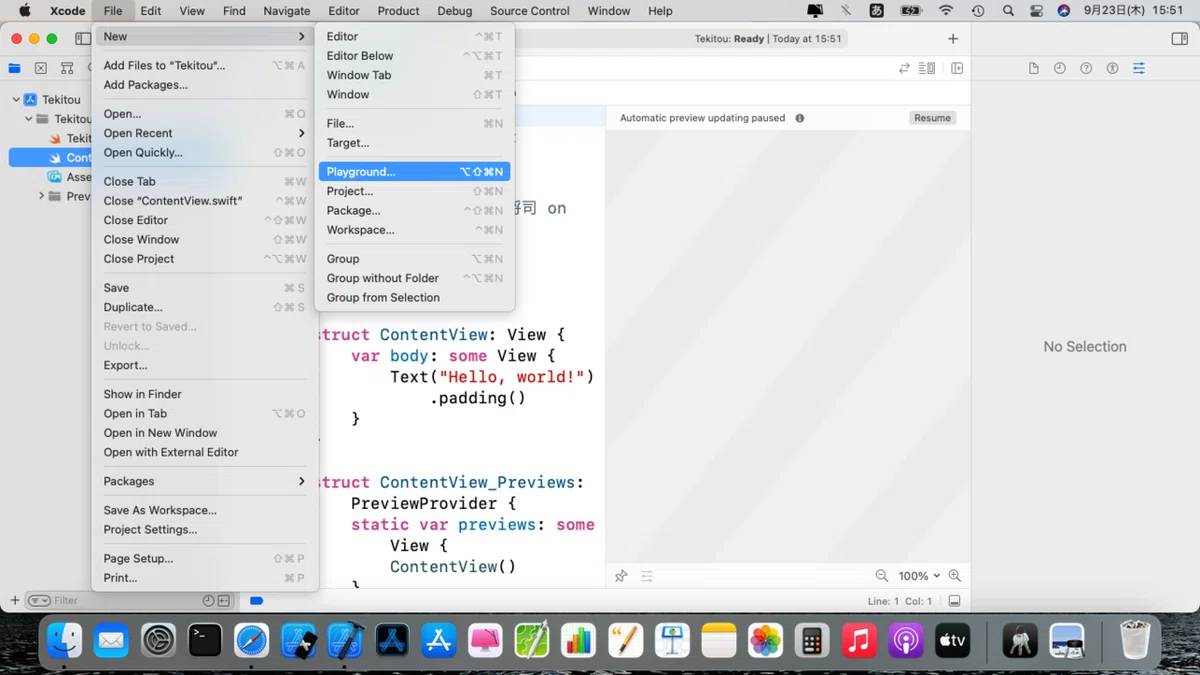Toggle the navigator sidebar button
1200x675 pixels.
tap(83, 39)
